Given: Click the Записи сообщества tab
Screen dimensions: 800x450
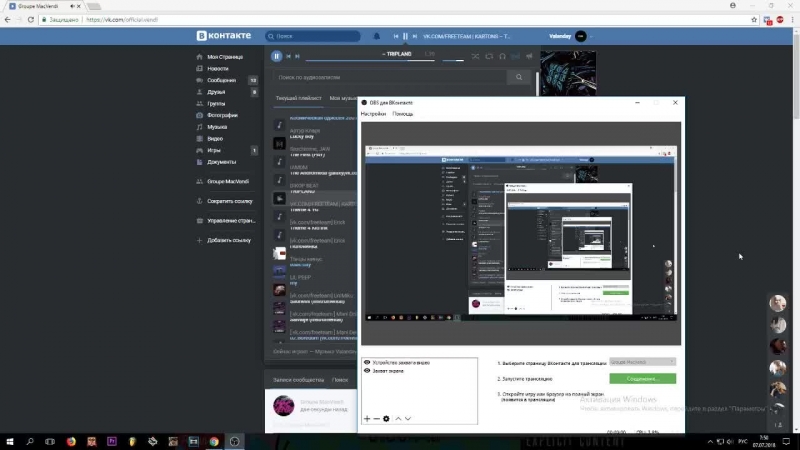Looking at the screenshot, I should point(298,380).
